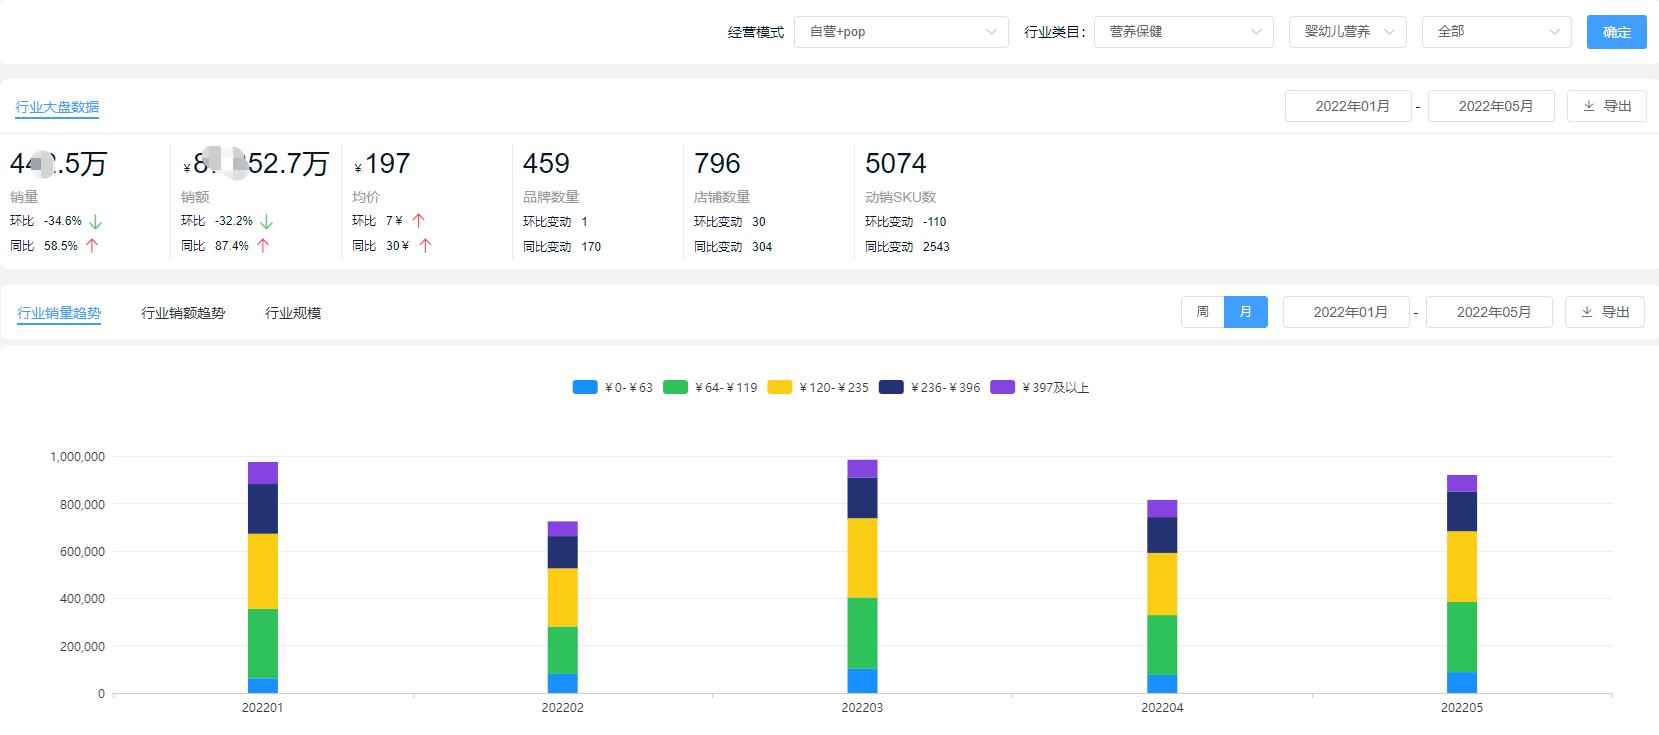Select the 行业销量趋势 tab
Screen dimensions: 1659x735
pos(59,313)
